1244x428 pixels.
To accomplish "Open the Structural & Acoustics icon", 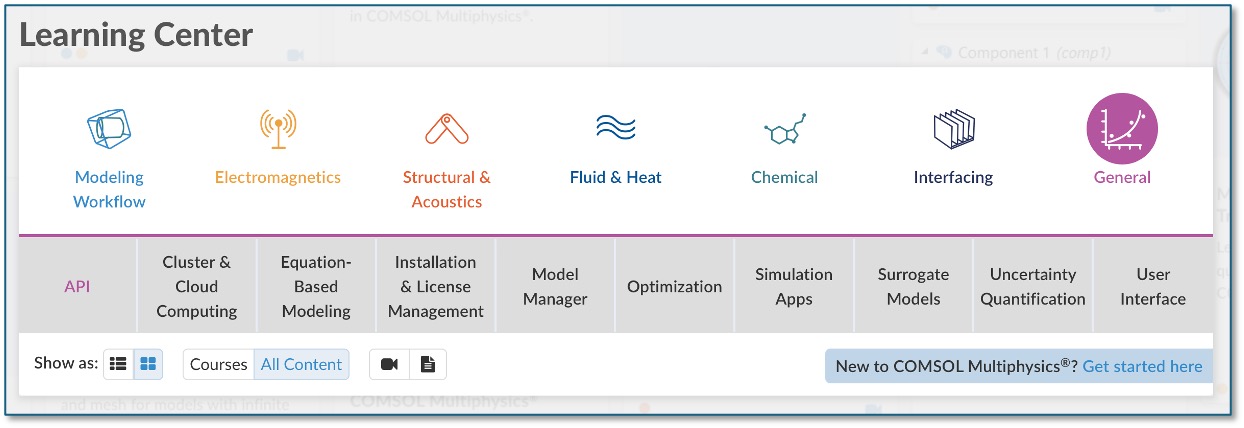I will (446, 128).
